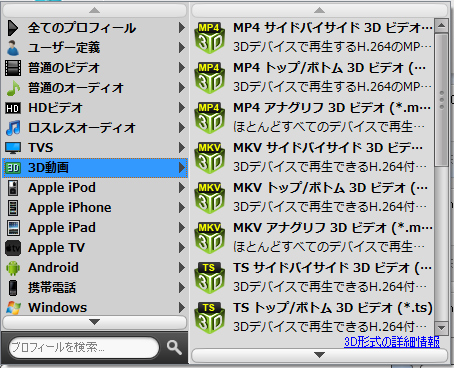Click the Android robot icon
This screenshot has height=368, width=456.
pos(13,268)
